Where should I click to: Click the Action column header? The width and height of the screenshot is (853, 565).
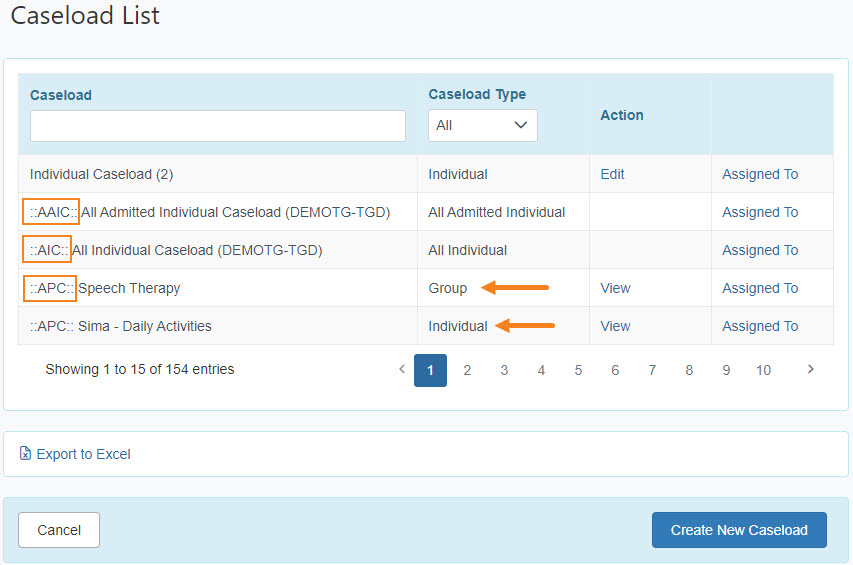pos(622,115)
